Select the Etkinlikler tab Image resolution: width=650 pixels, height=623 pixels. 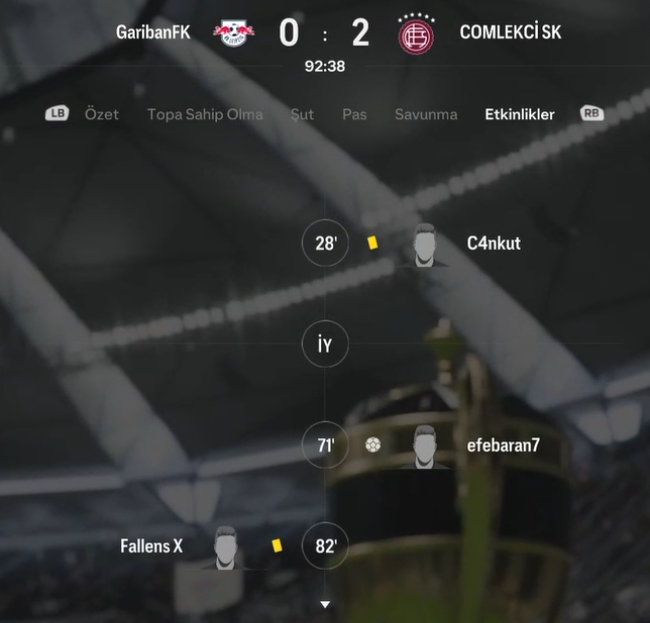(519, 114)
